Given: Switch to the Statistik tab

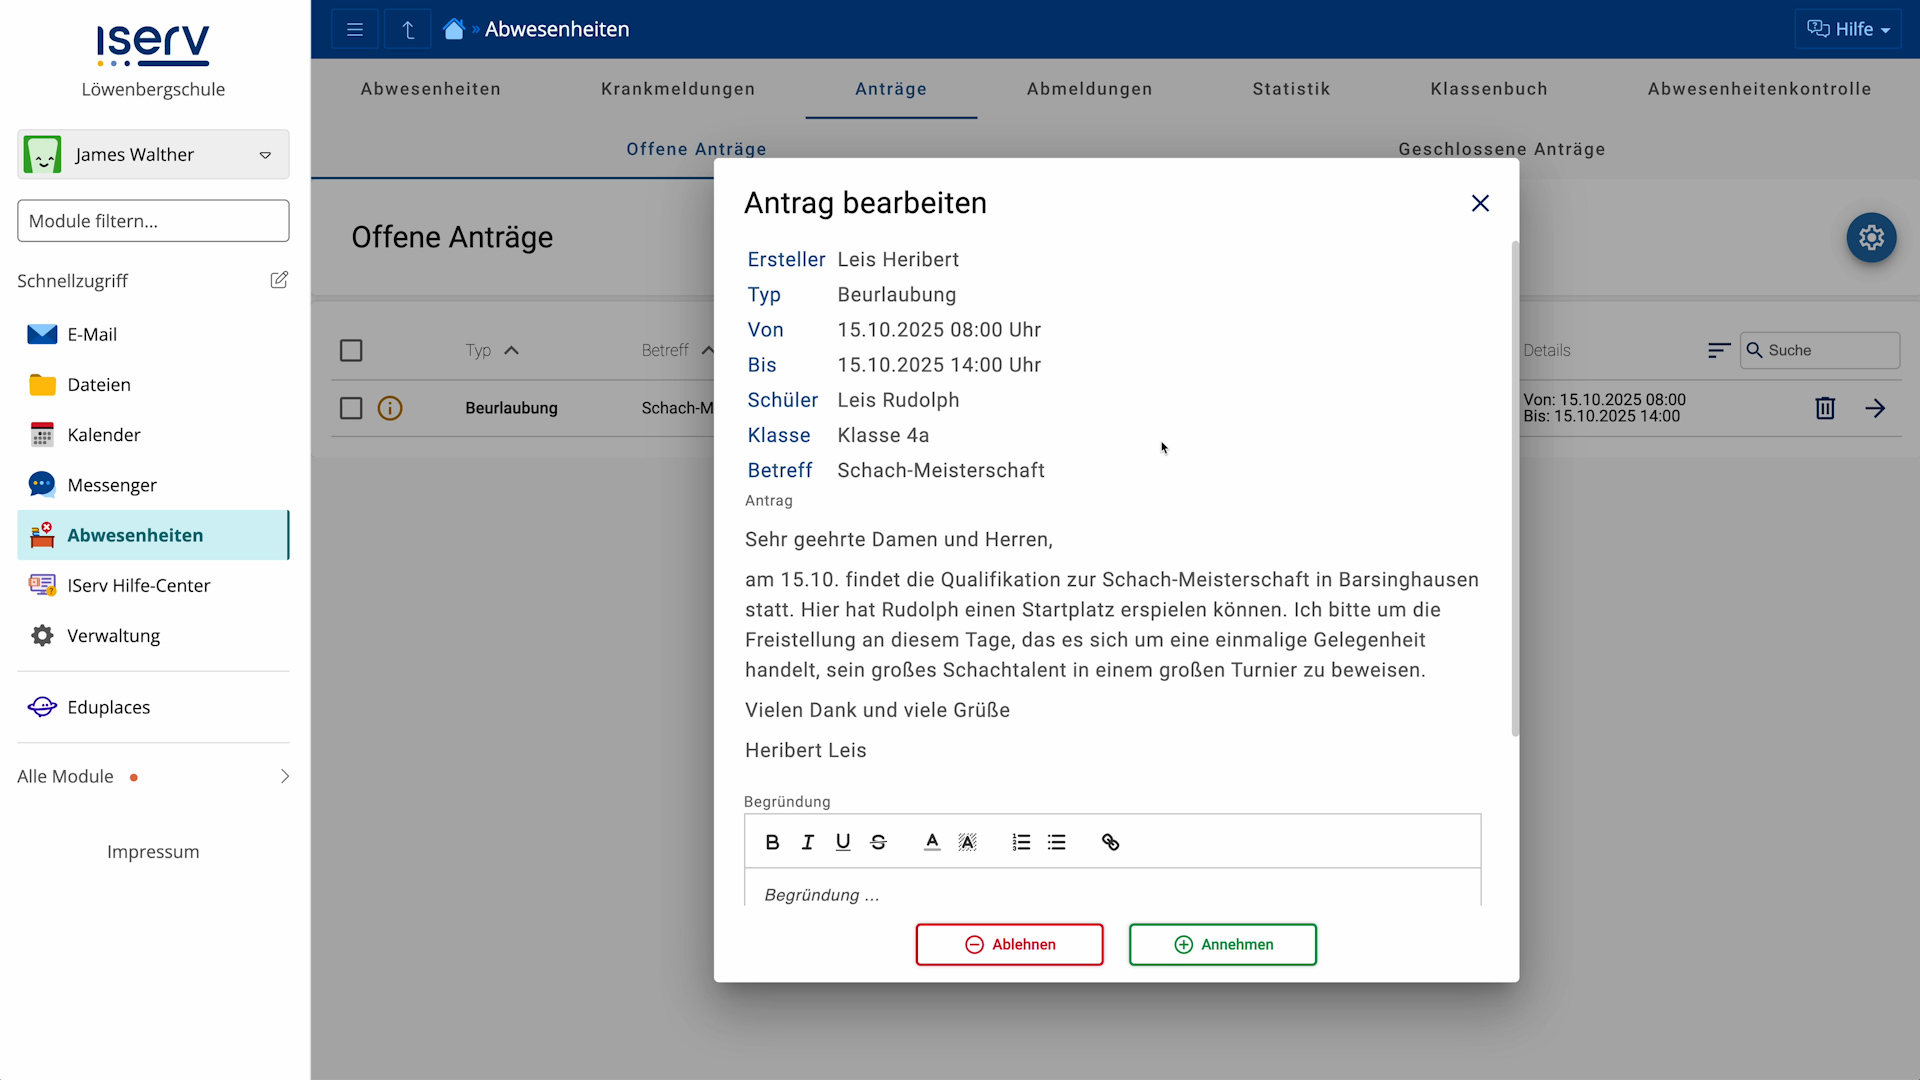Looking at the screenshot, I should point(1291,88).
